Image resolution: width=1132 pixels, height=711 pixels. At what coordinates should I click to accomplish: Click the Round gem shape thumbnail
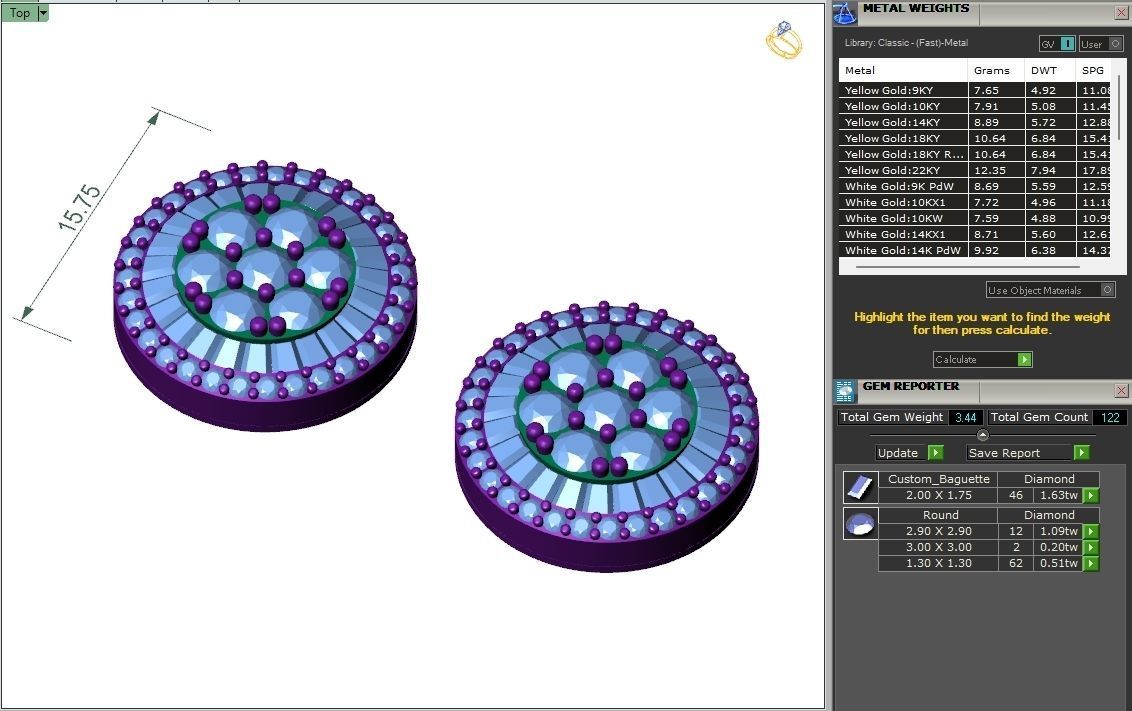861,523
